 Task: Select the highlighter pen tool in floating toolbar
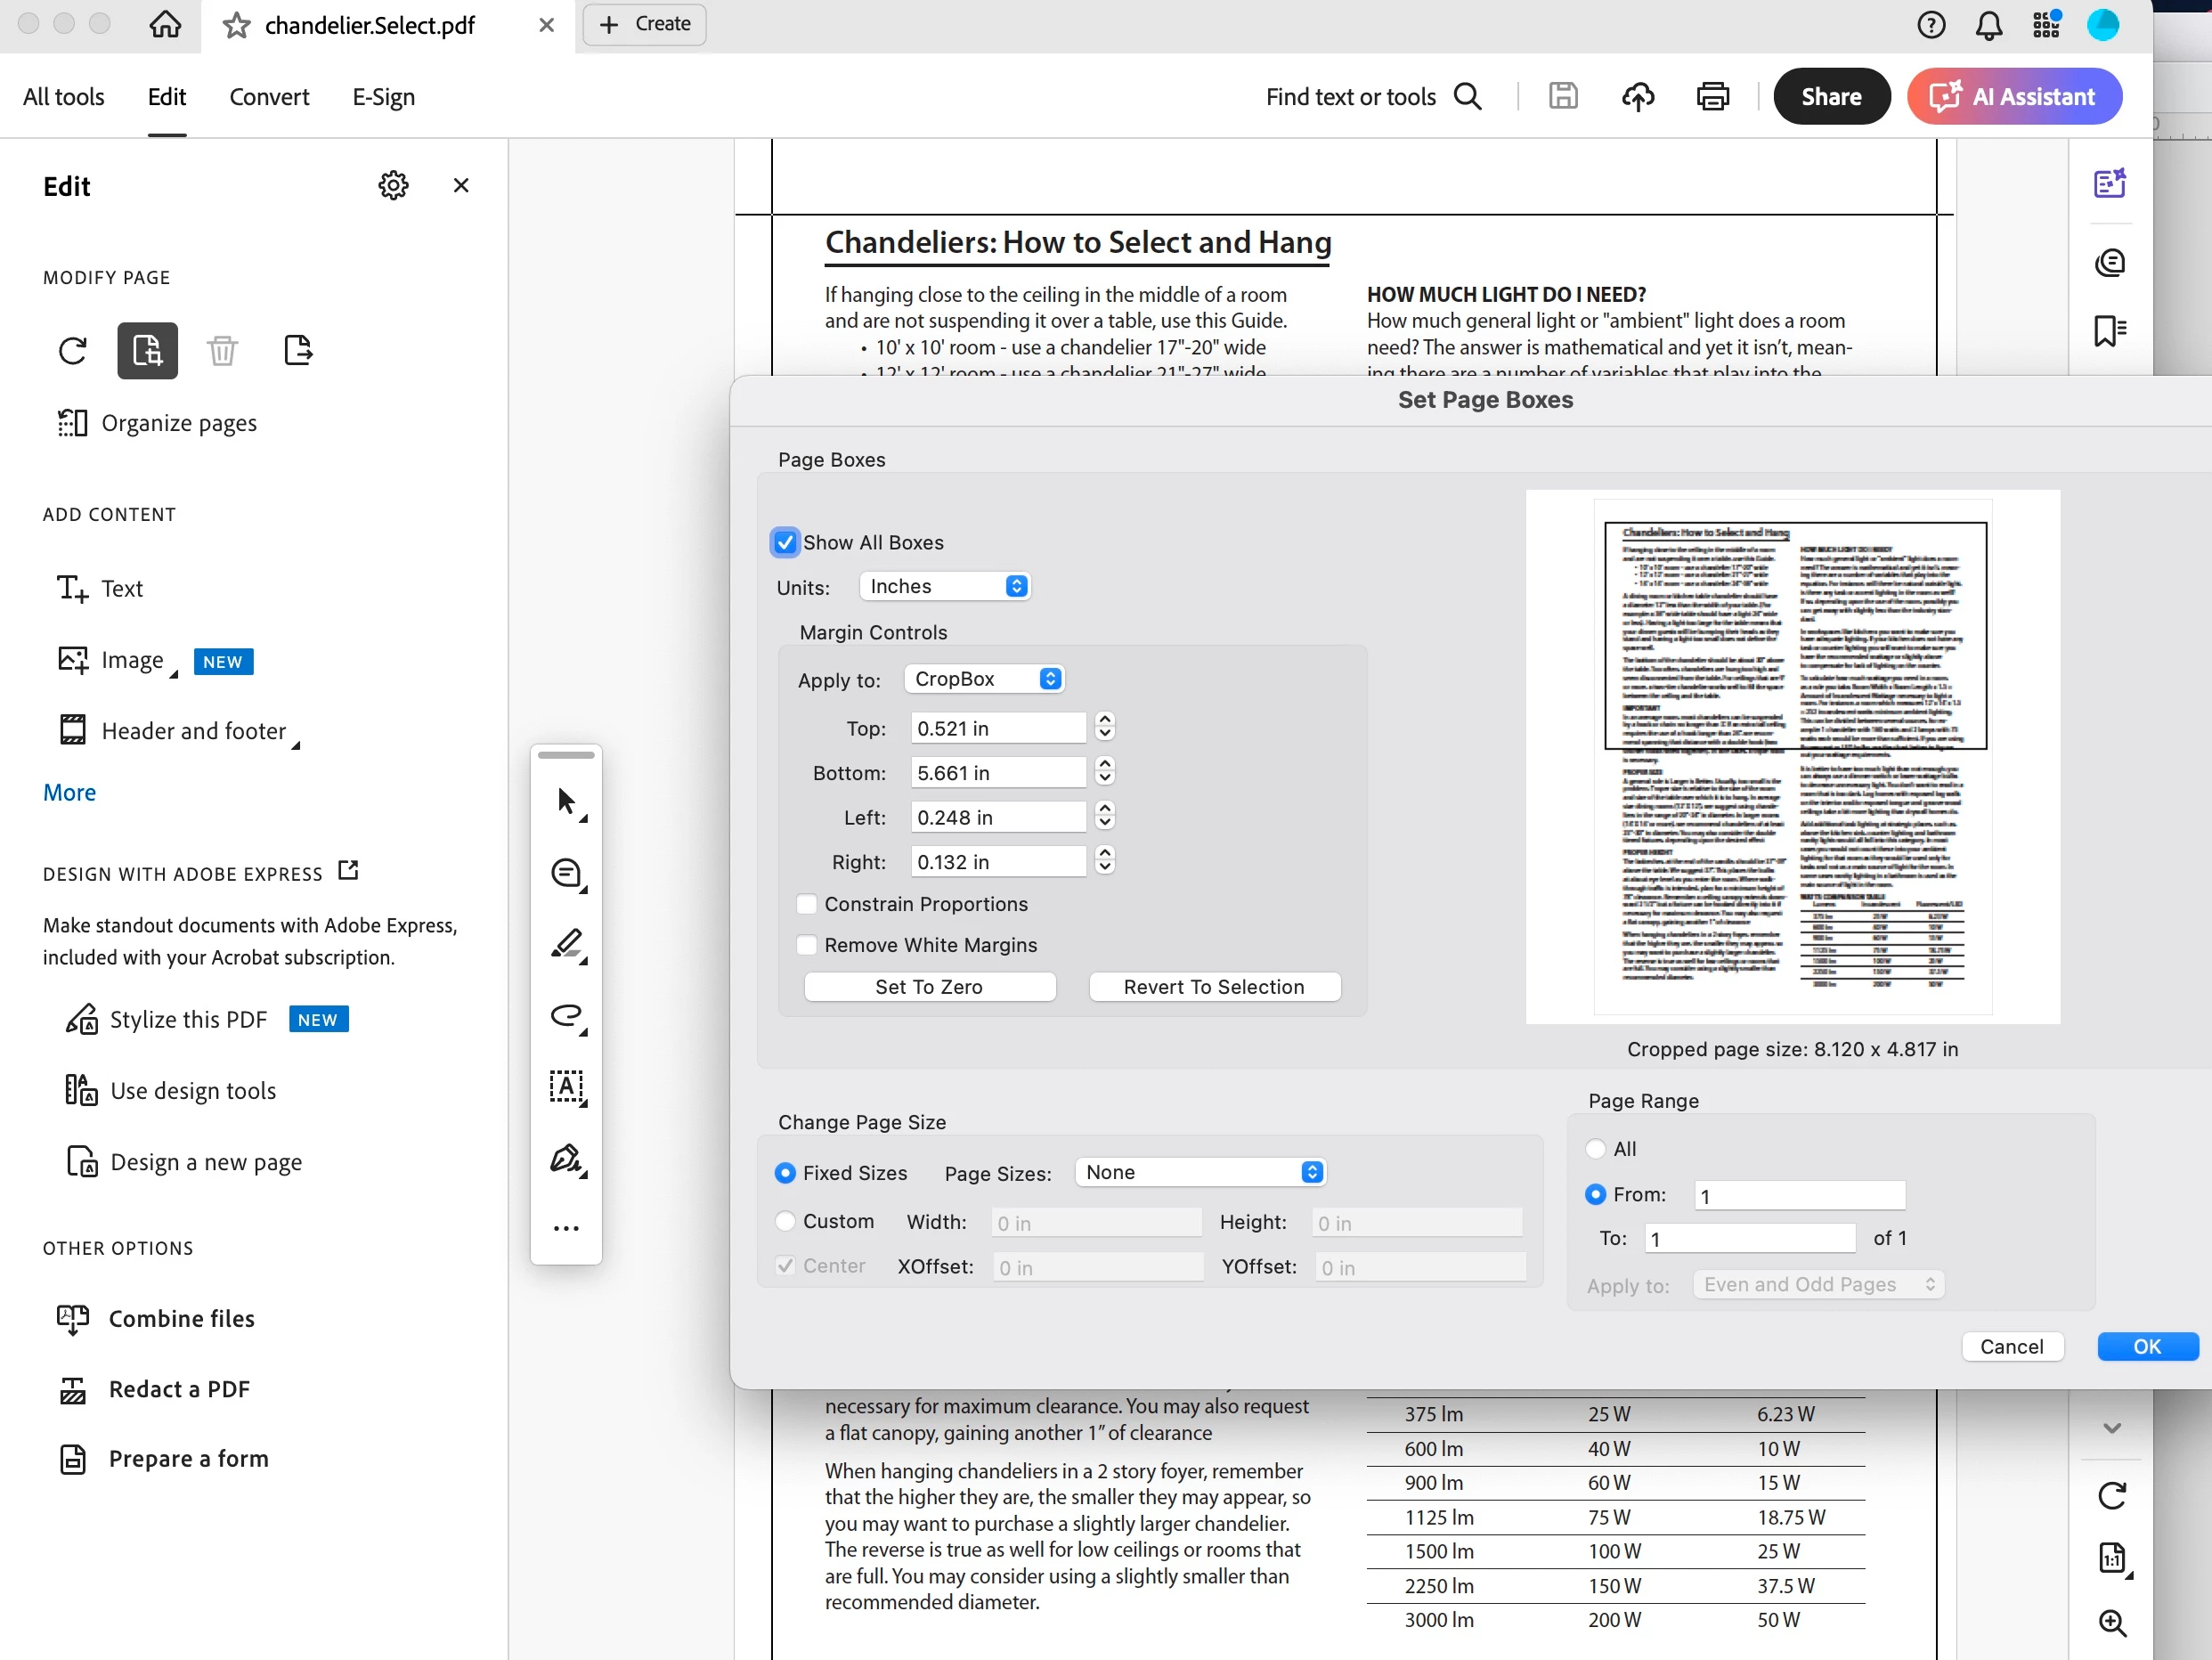coord(567,943)
